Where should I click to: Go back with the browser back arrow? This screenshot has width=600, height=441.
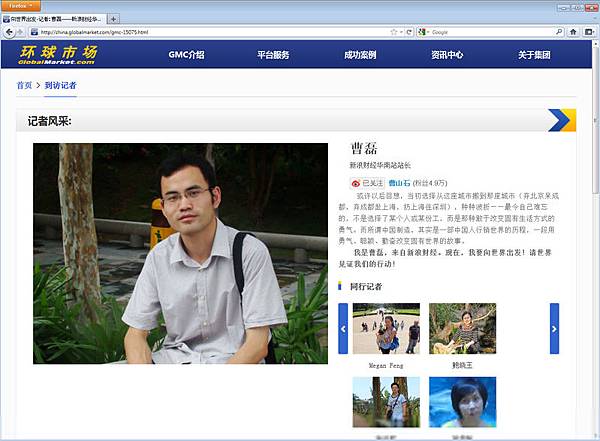[x=9, y=32]
